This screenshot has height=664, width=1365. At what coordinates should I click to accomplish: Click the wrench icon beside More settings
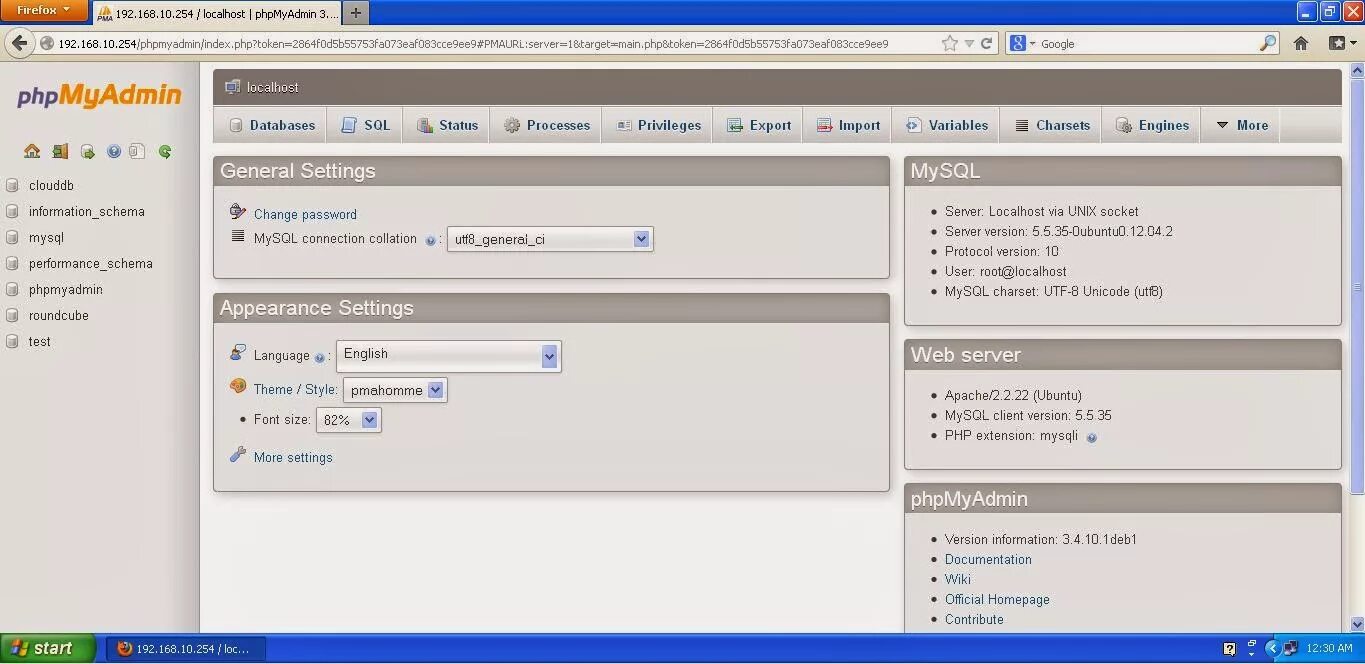click(x=237, y=455)
